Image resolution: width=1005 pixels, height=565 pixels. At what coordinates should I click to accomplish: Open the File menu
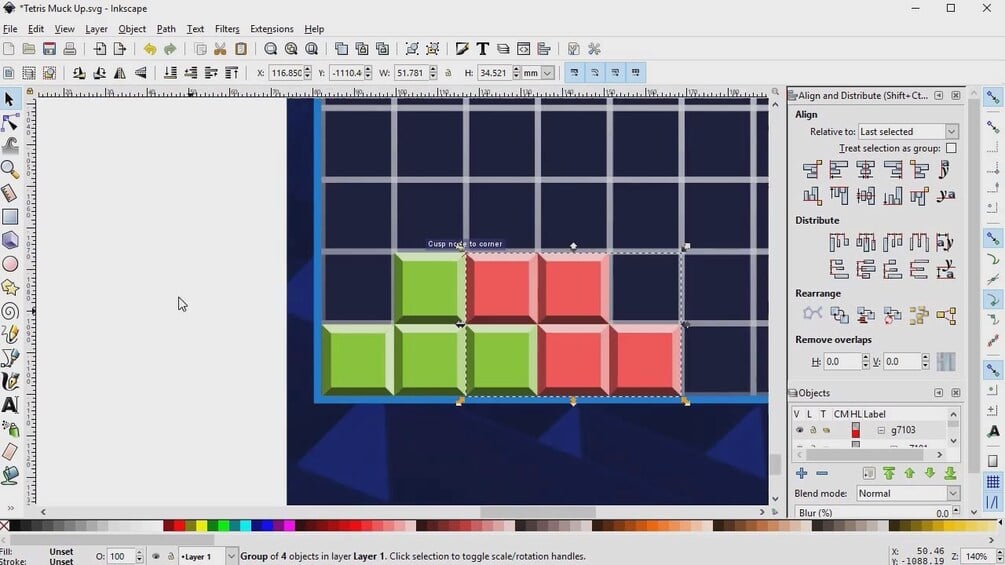(x=10, y=29)
